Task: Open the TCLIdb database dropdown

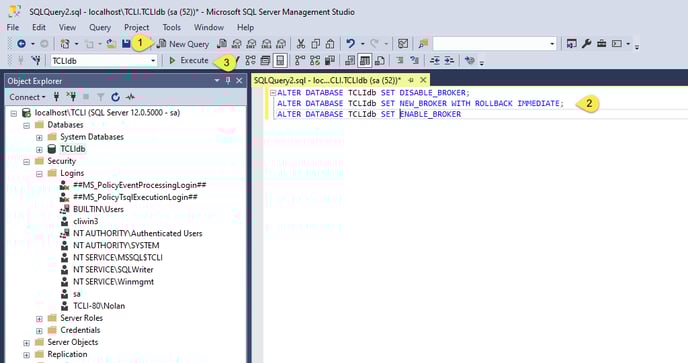Action: tap(153, 61)
